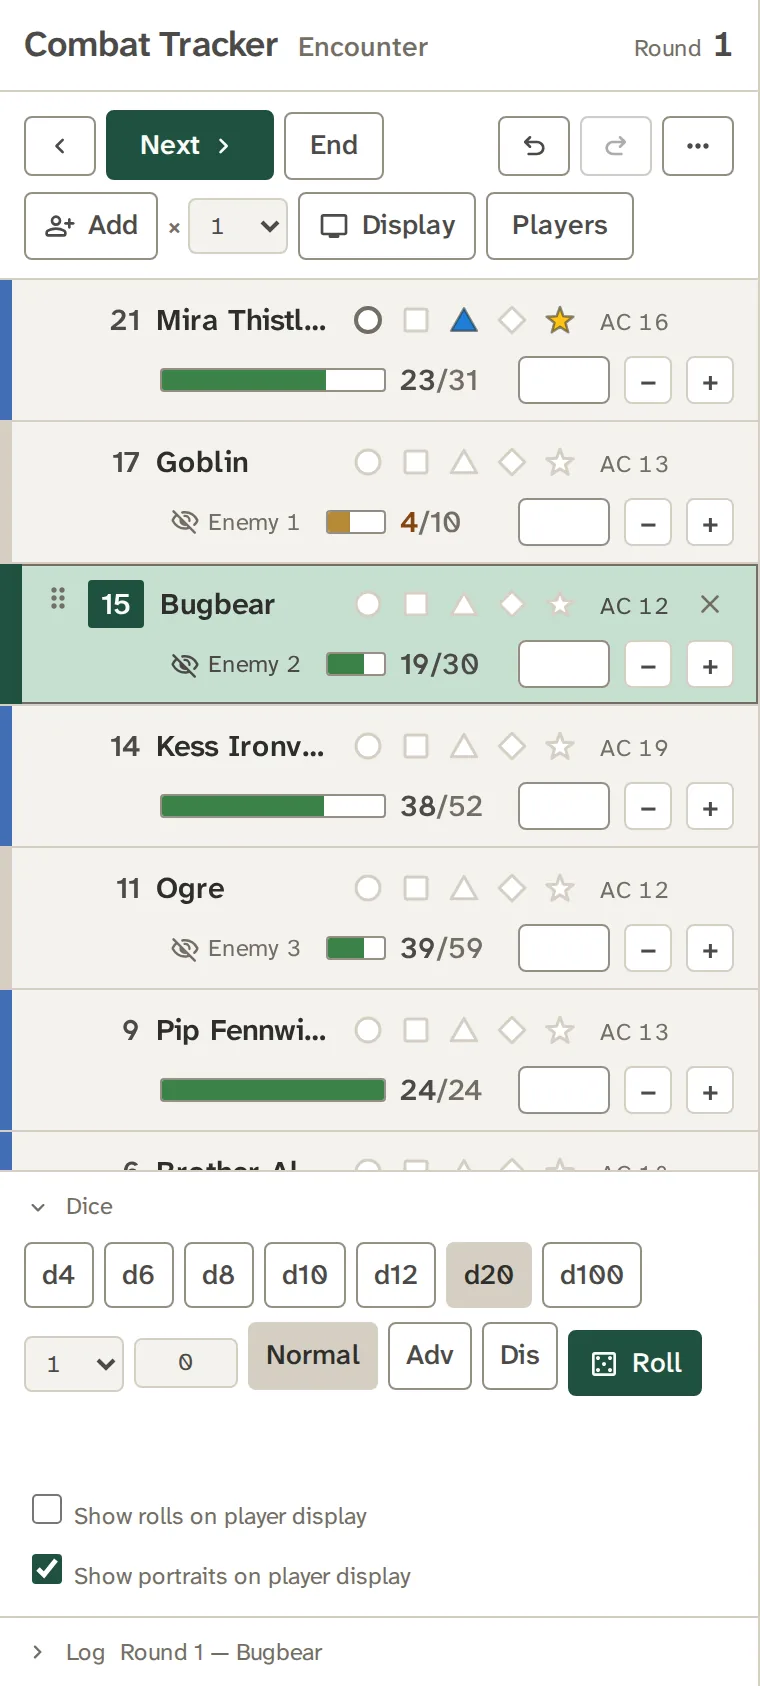Screen dimensions: 760x1686
Task: Choose the d12 die
Action: click(x=396, y=1275)
